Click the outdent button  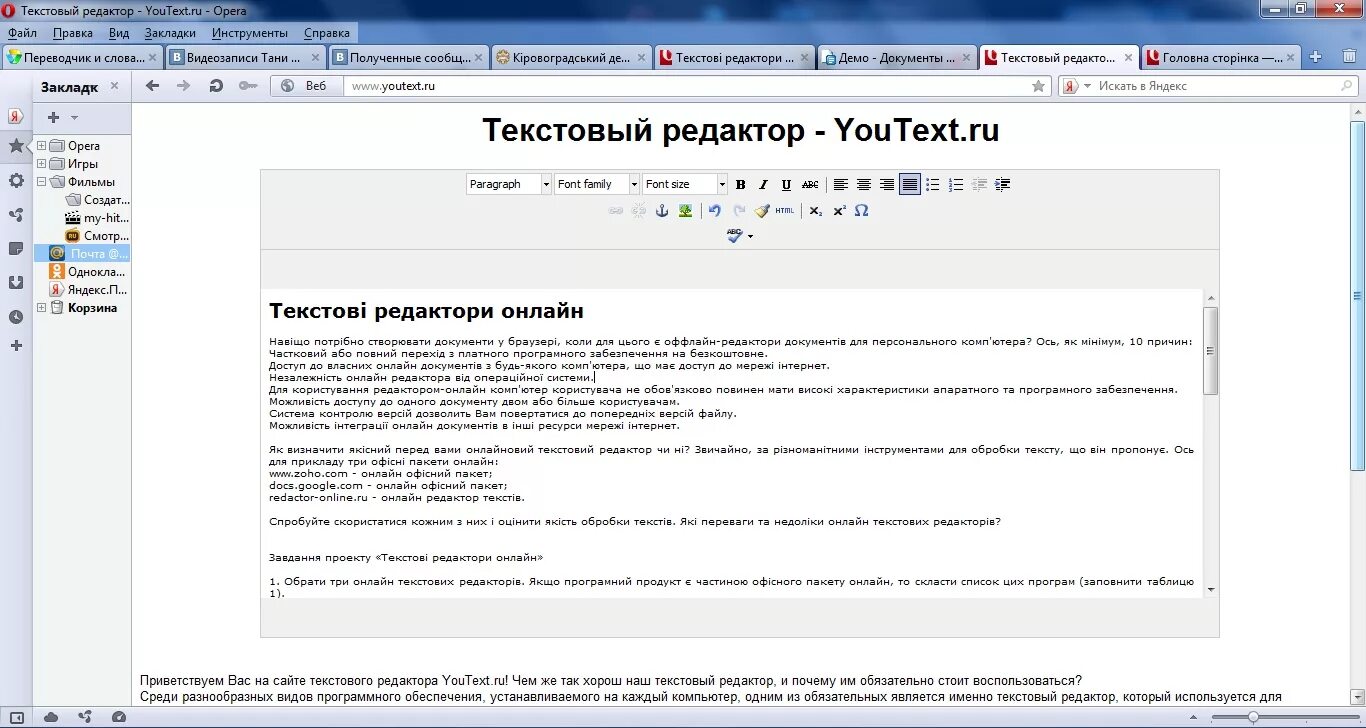click(x=979, y=184)
